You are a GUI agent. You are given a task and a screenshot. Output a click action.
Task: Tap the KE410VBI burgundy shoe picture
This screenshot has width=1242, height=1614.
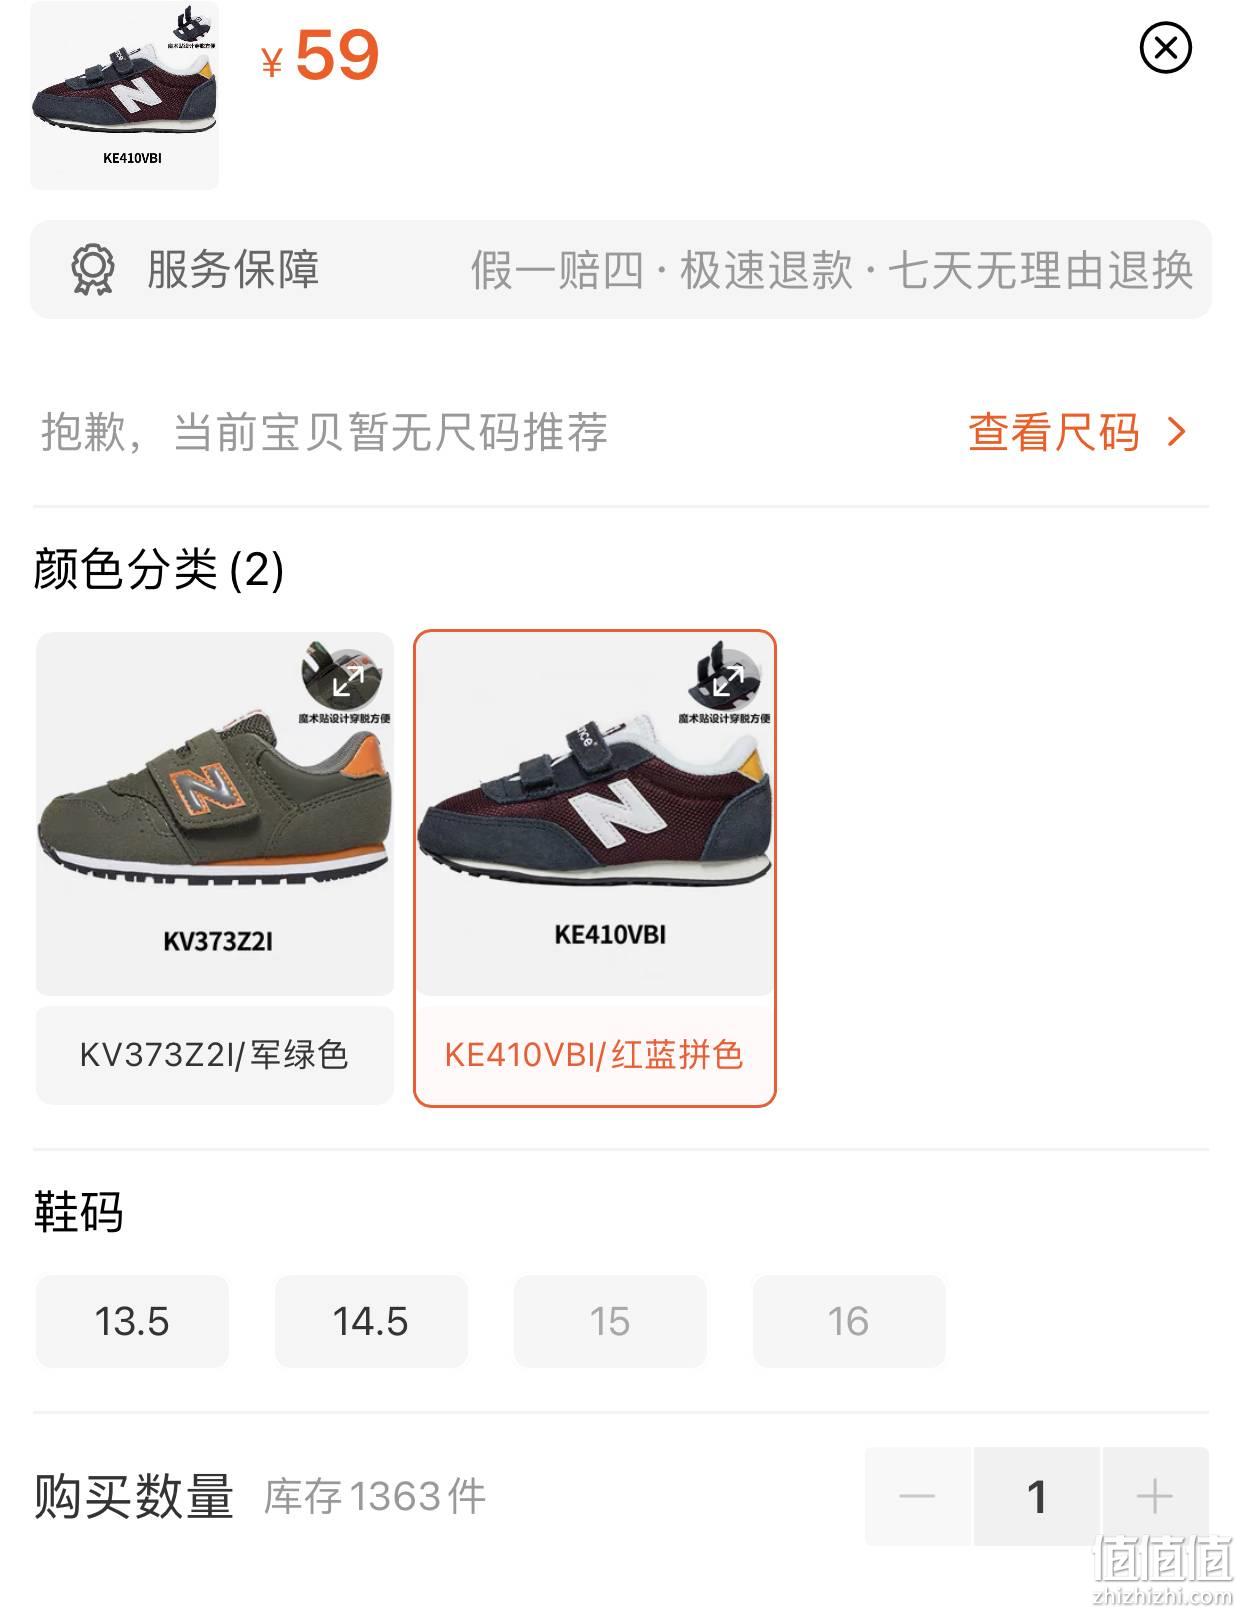[595, 814]
